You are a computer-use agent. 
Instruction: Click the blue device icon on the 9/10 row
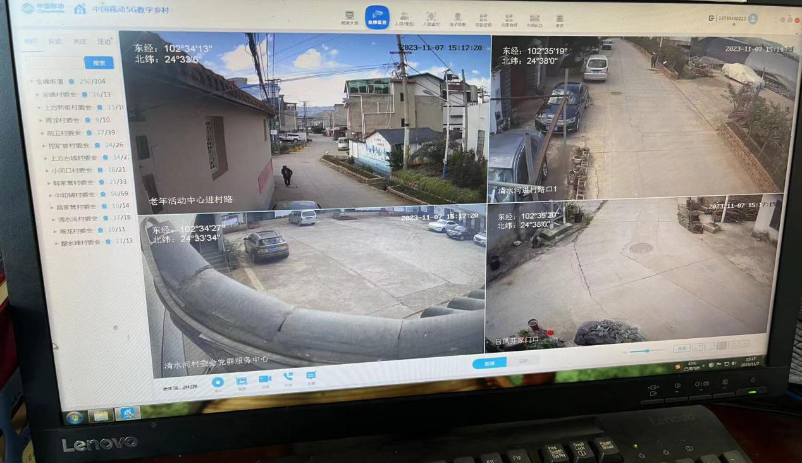[x=87, y=120]
